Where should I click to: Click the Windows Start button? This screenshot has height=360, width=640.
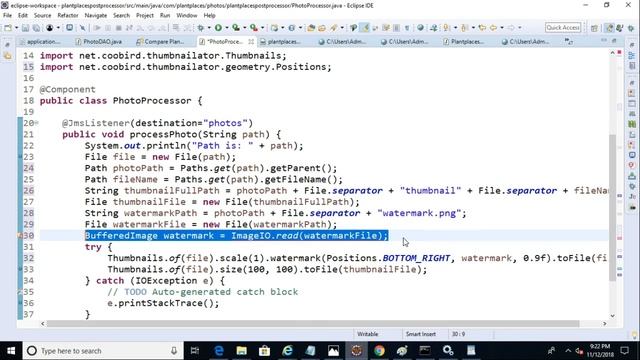tap(11, 351)
